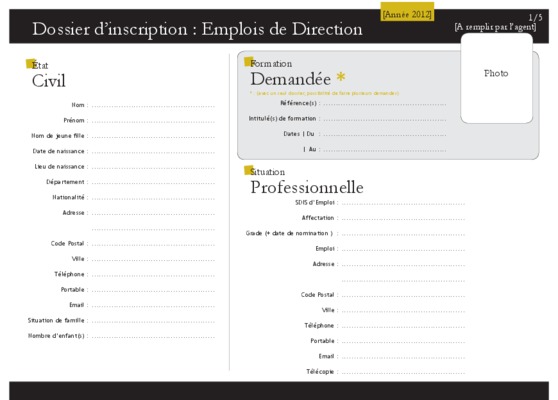Click the Référence(s) field line
Screen dimensions: 558x400
pyautogui.click(x=385, y=104)
